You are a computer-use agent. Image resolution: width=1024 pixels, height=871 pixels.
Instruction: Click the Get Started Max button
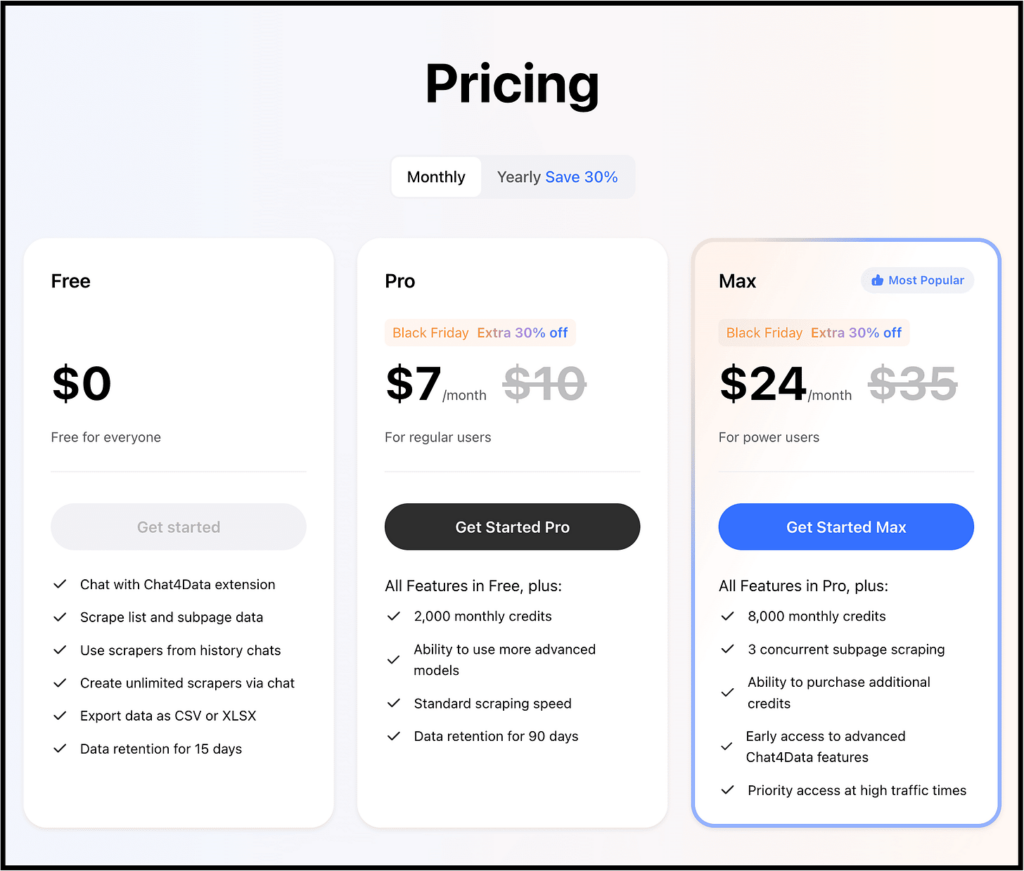click(845, 527)
